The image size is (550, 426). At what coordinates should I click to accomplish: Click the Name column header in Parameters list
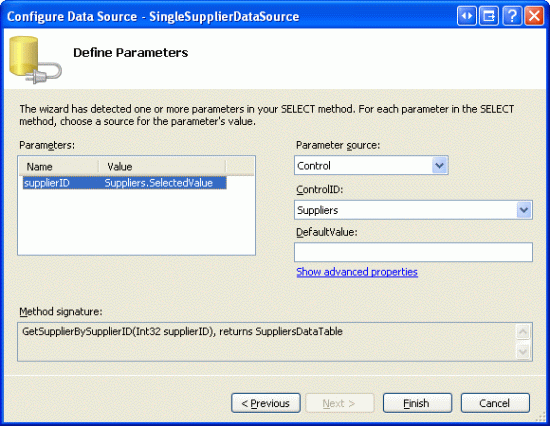pyautogui.click(x=59, y=166)
